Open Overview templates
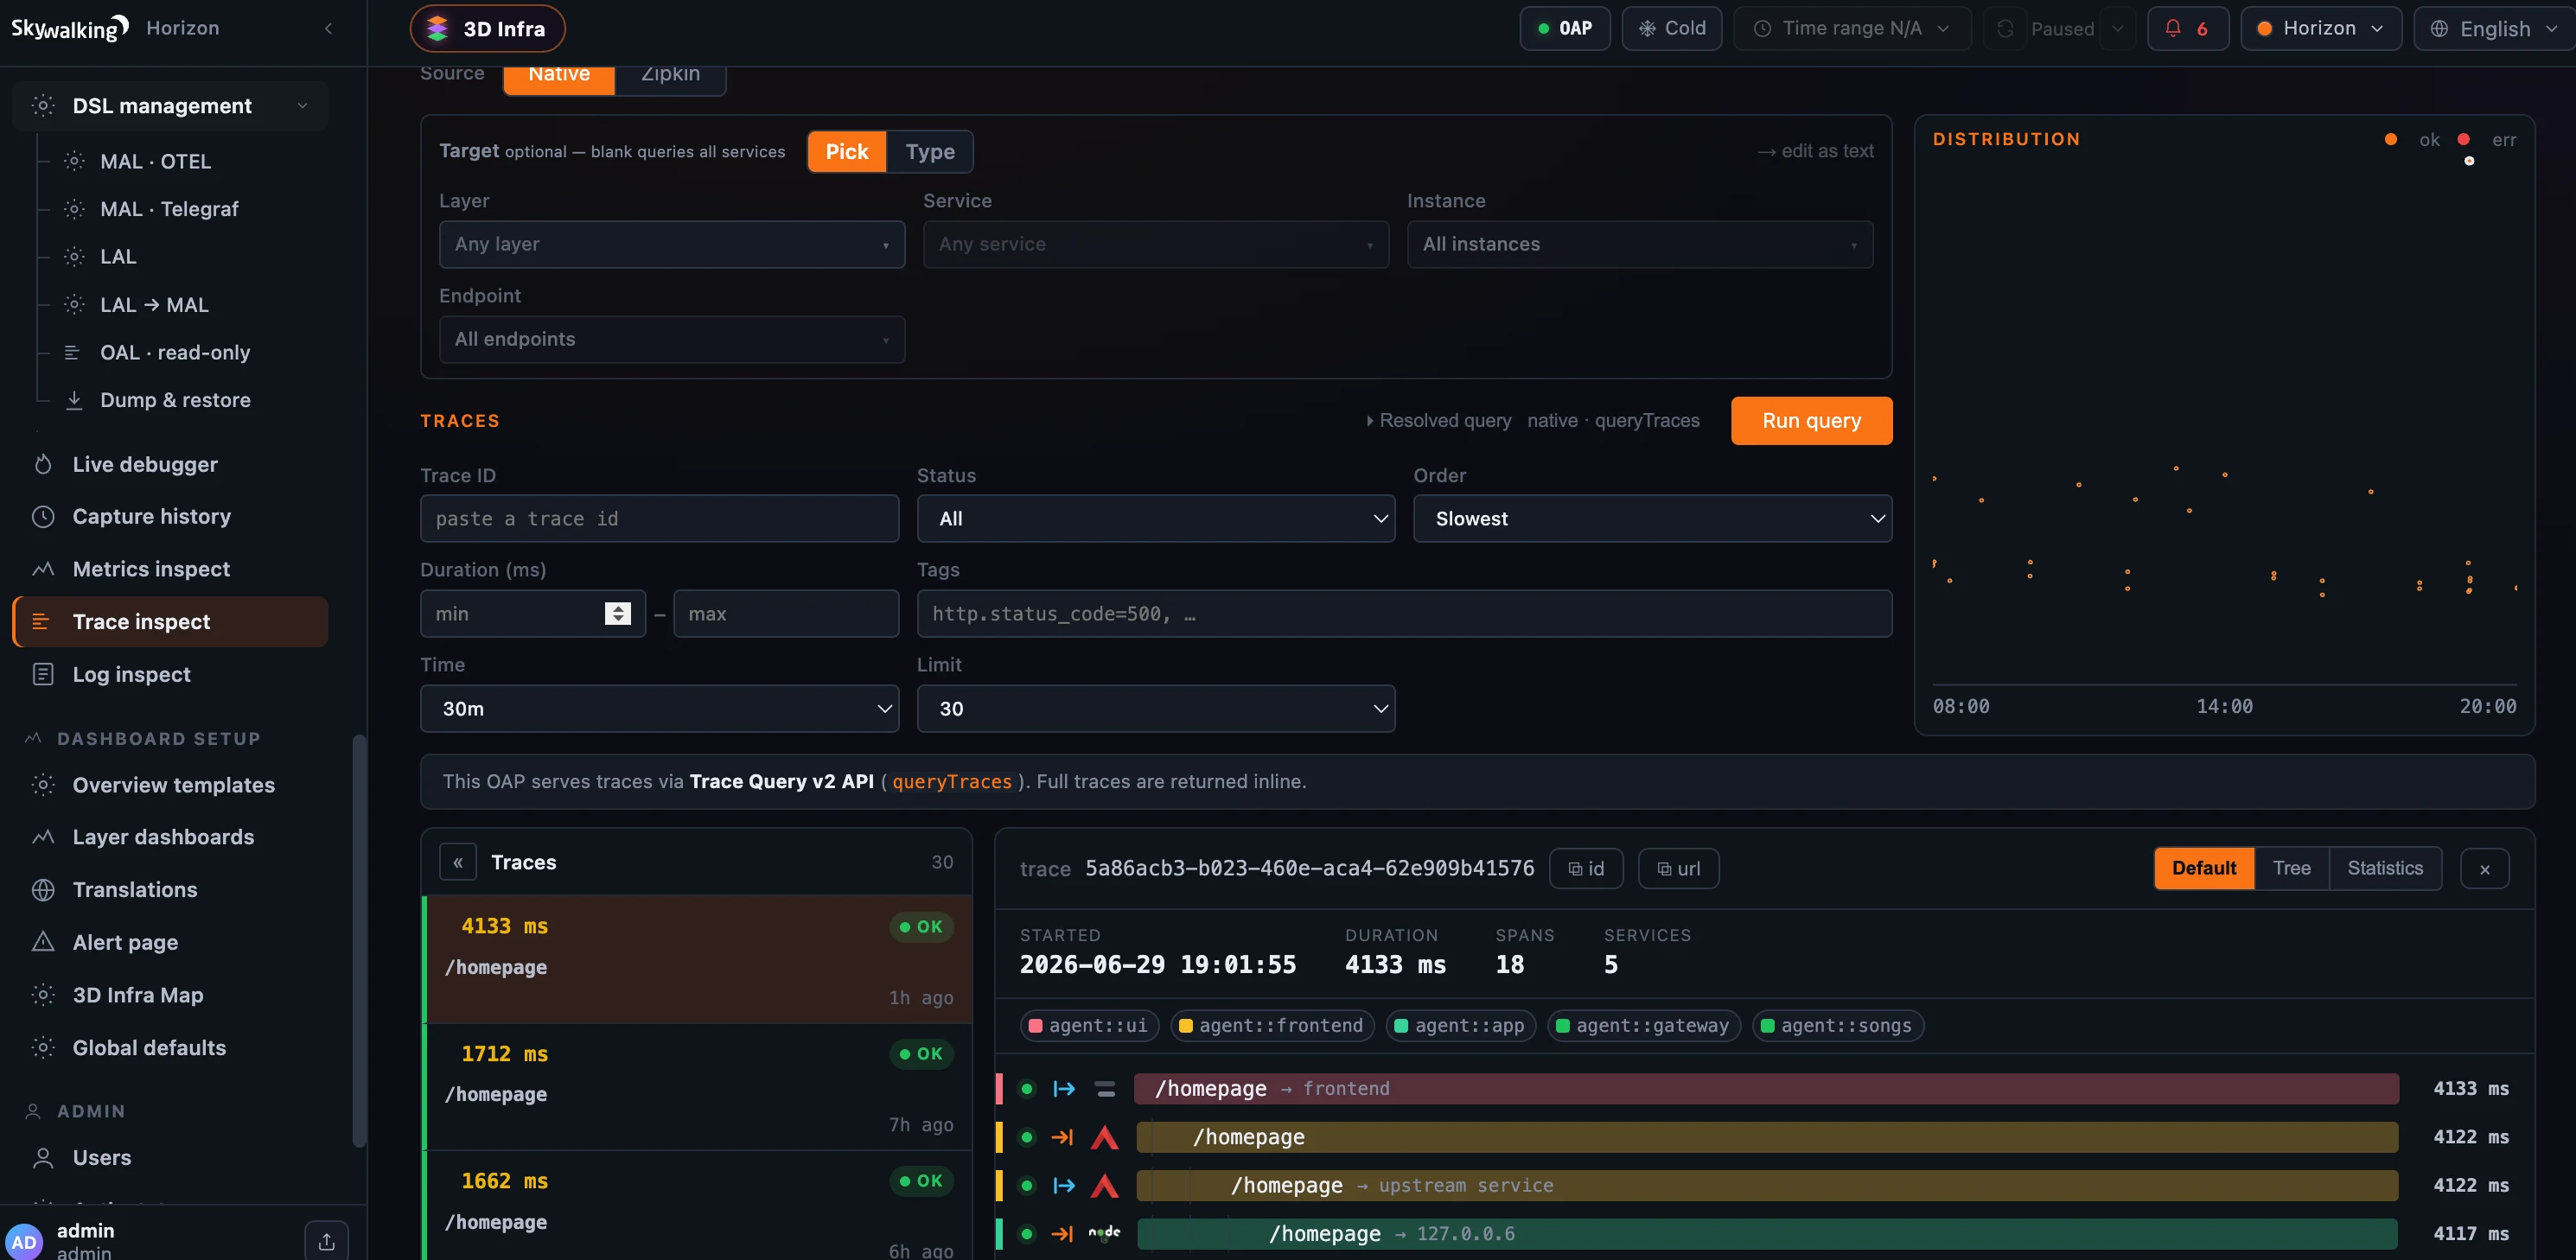The image size is (2576, 1260). pyautogui.click(x=173, y=785)
